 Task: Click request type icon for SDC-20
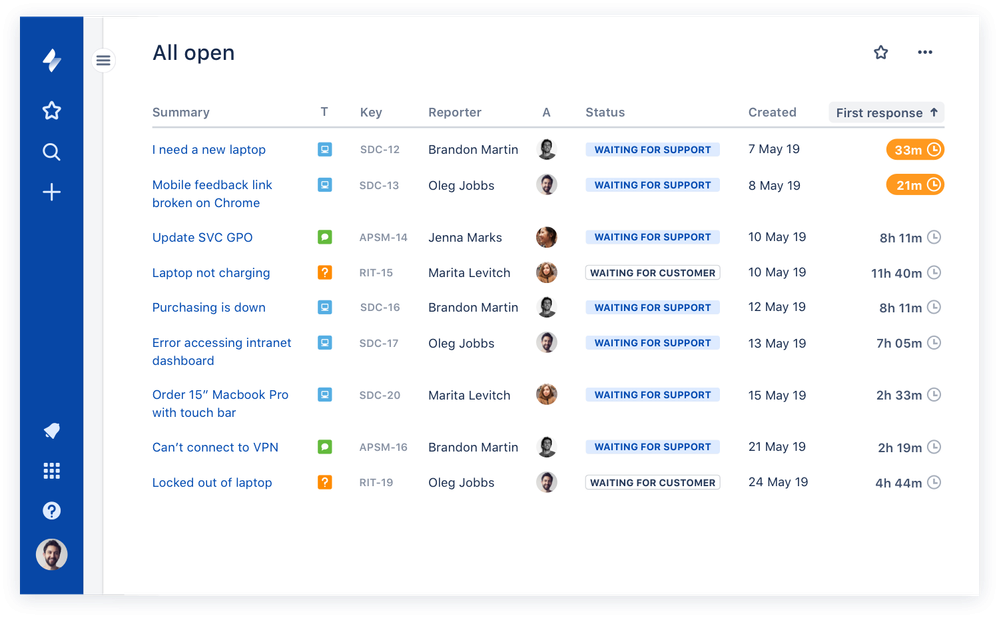[325, 394]
